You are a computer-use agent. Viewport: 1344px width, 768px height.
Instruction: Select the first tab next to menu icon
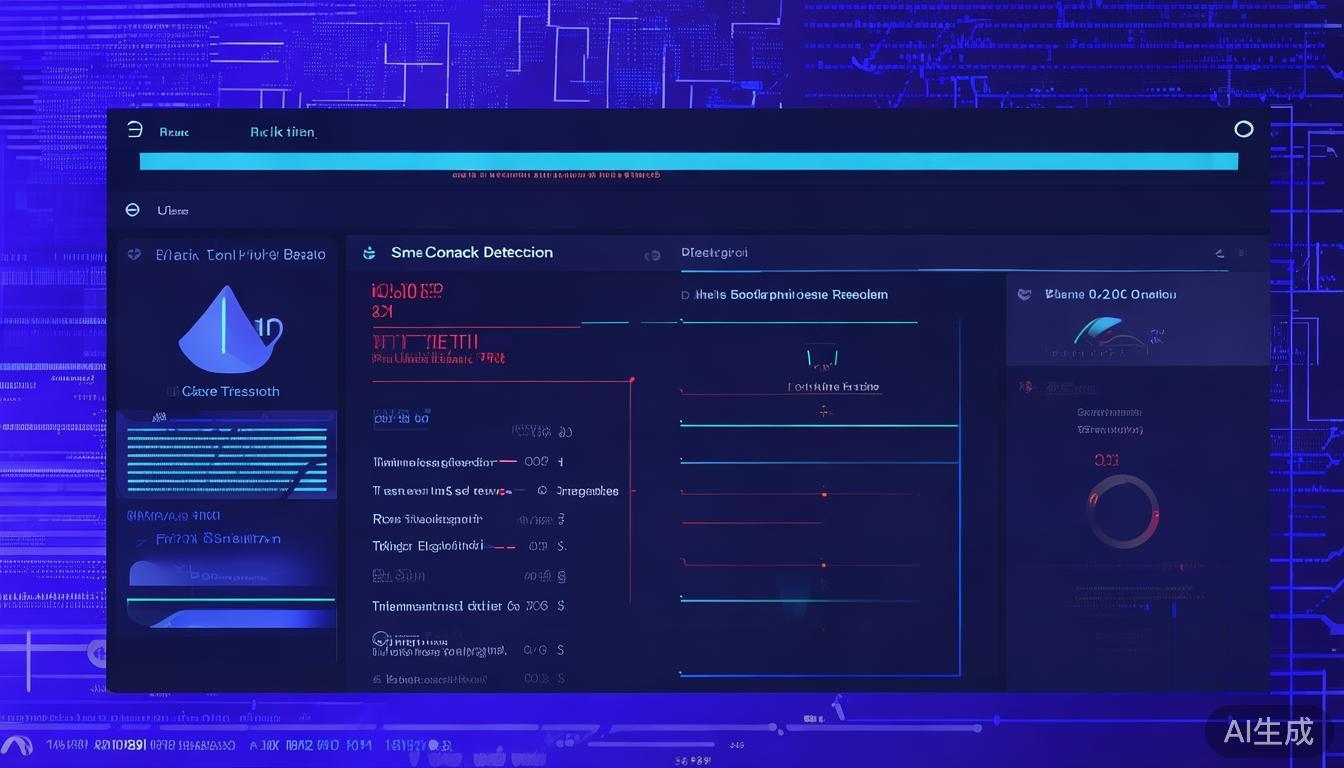174,132
